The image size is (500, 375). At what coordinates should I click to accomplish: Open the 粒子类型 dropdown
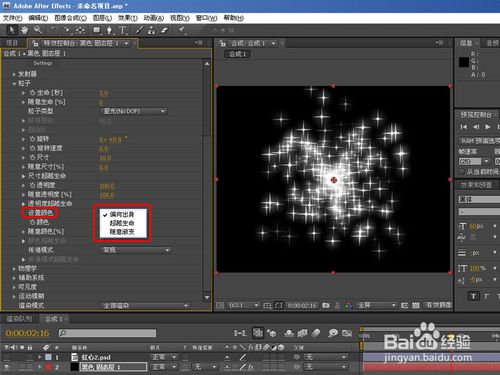pos(134,111)
